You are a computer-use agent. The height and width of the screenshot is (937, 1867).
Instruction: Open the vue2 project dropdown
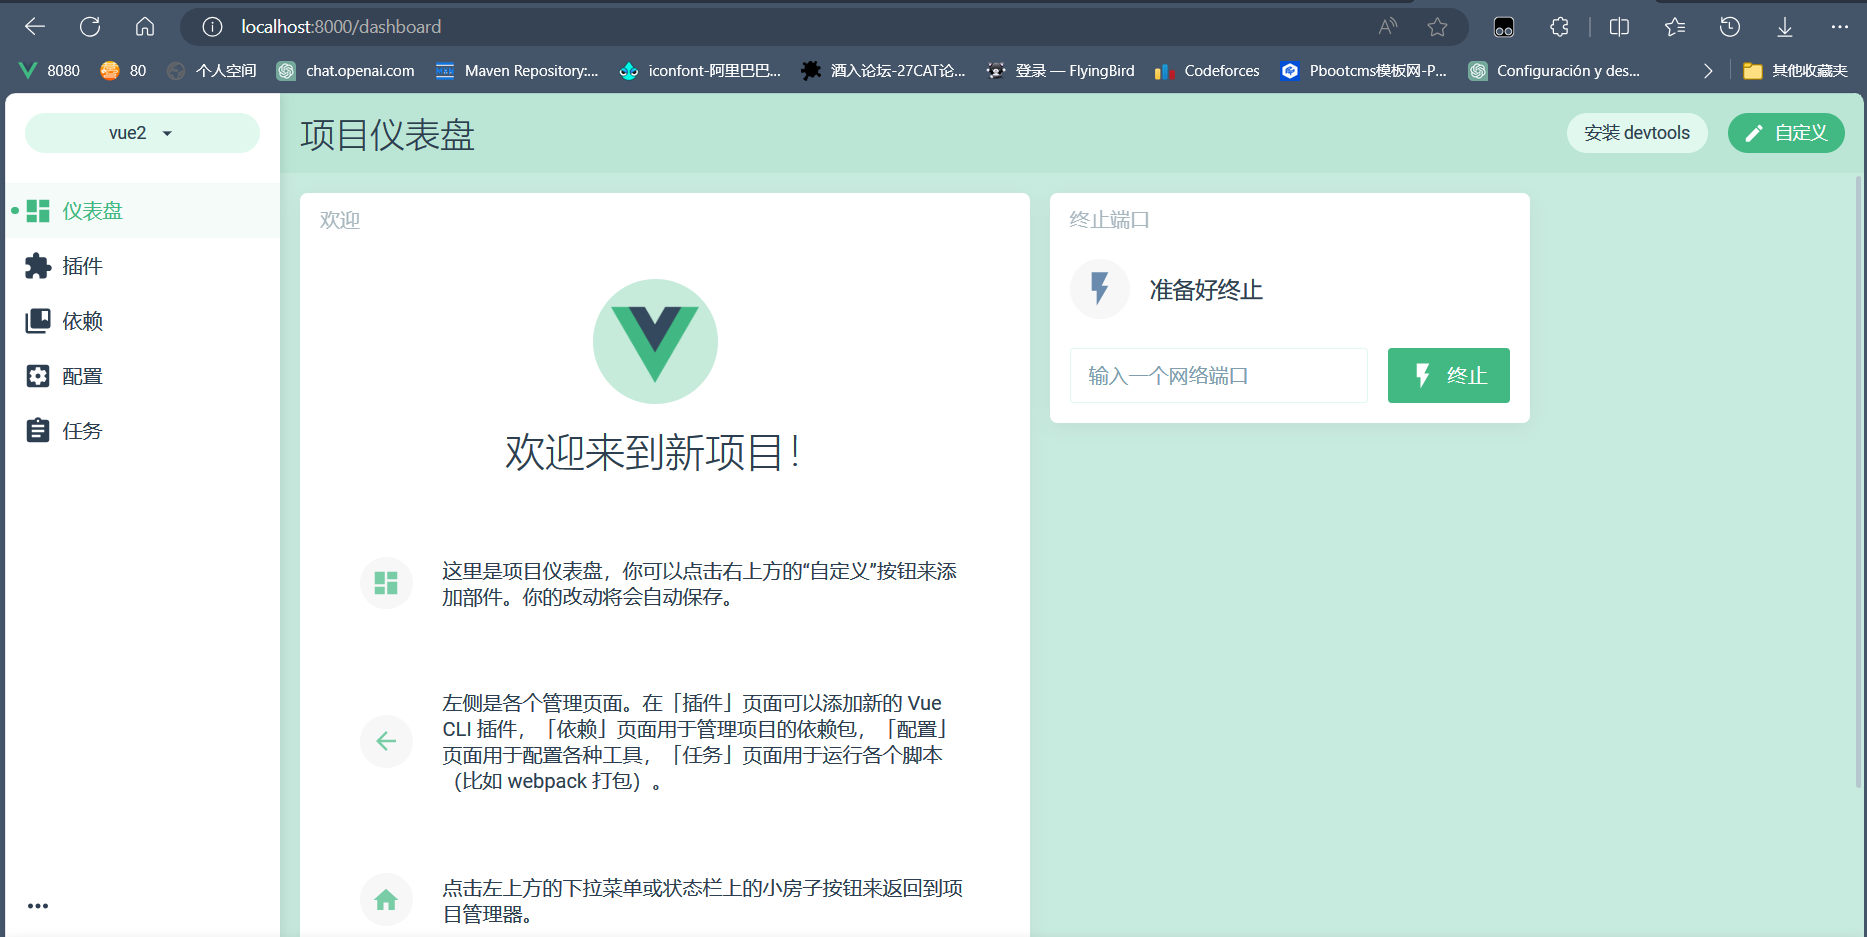click(142, 133)
